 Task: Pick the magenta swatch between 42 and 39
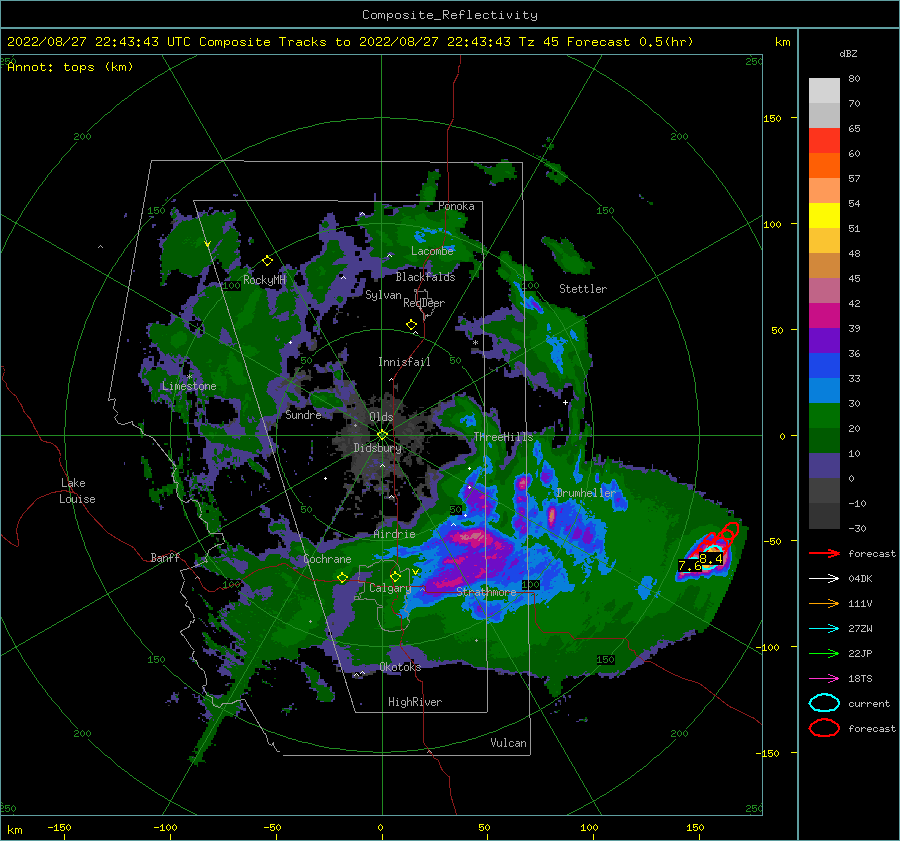tap(824, 316)
